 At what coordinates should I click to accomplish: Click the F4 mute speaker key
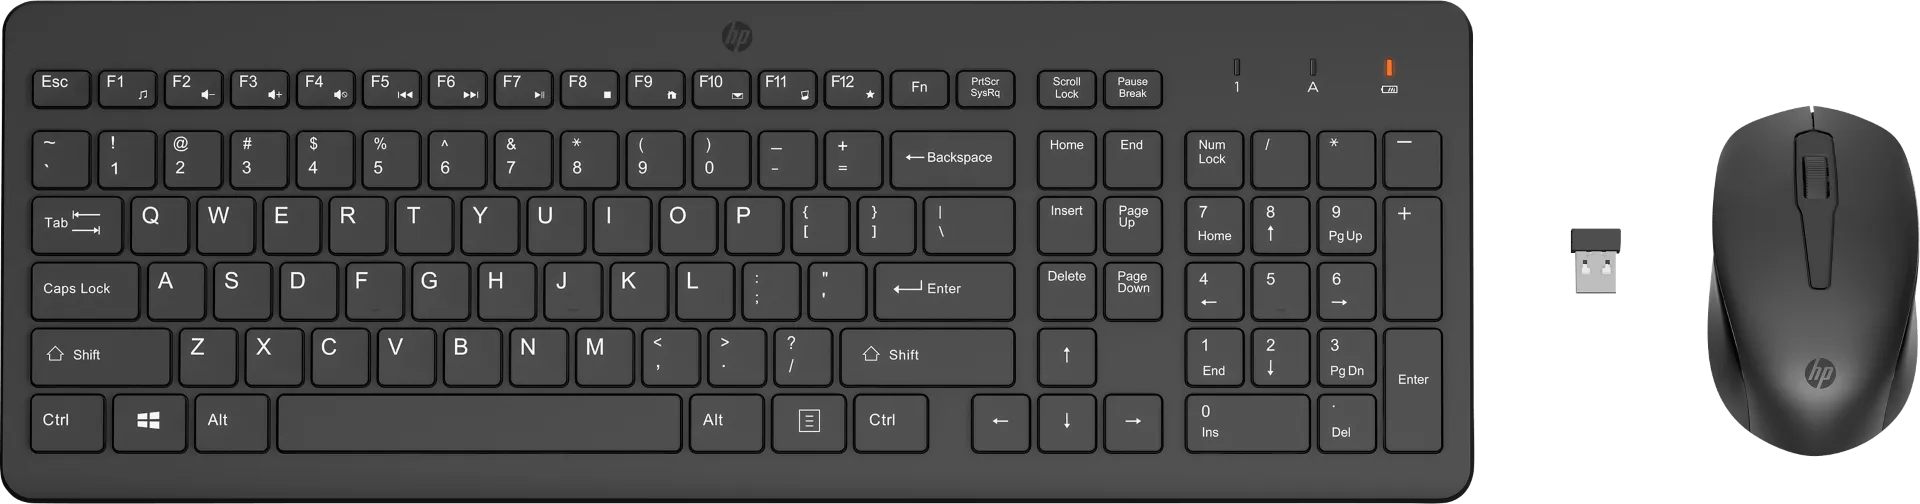tap(325, 88)
